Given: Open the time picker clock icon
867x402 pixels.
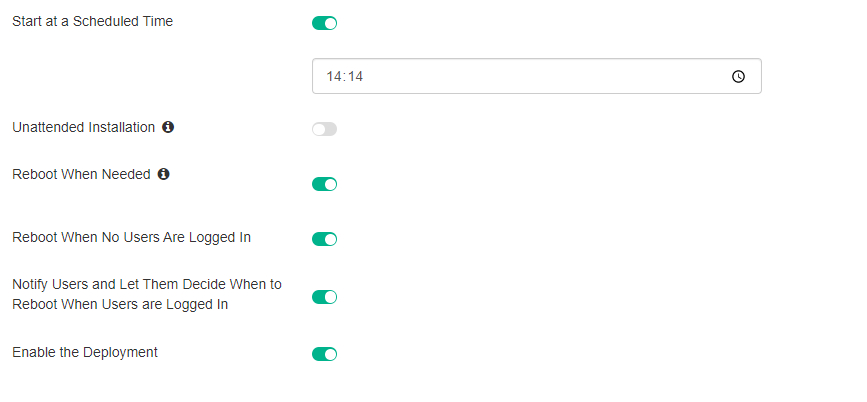Looking at the screenshot, I should click(738, 76).
